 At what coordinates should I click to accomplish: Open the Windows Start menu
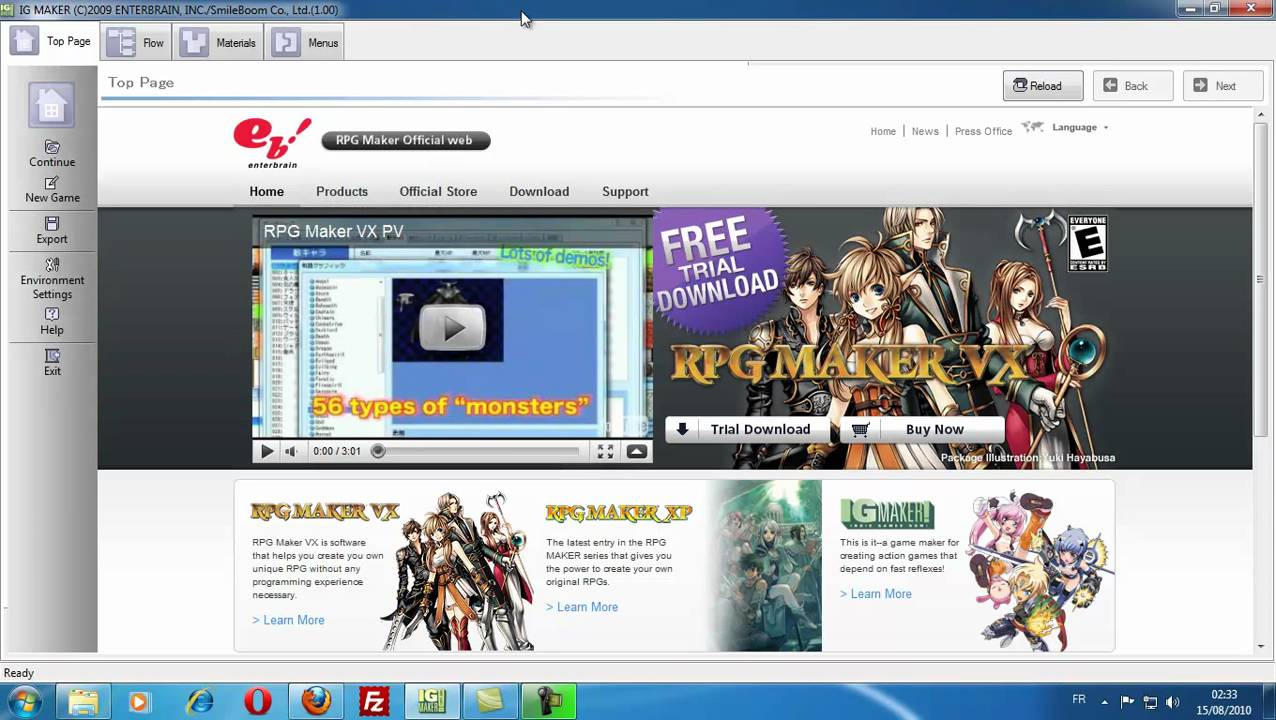(x=25, y=701)
